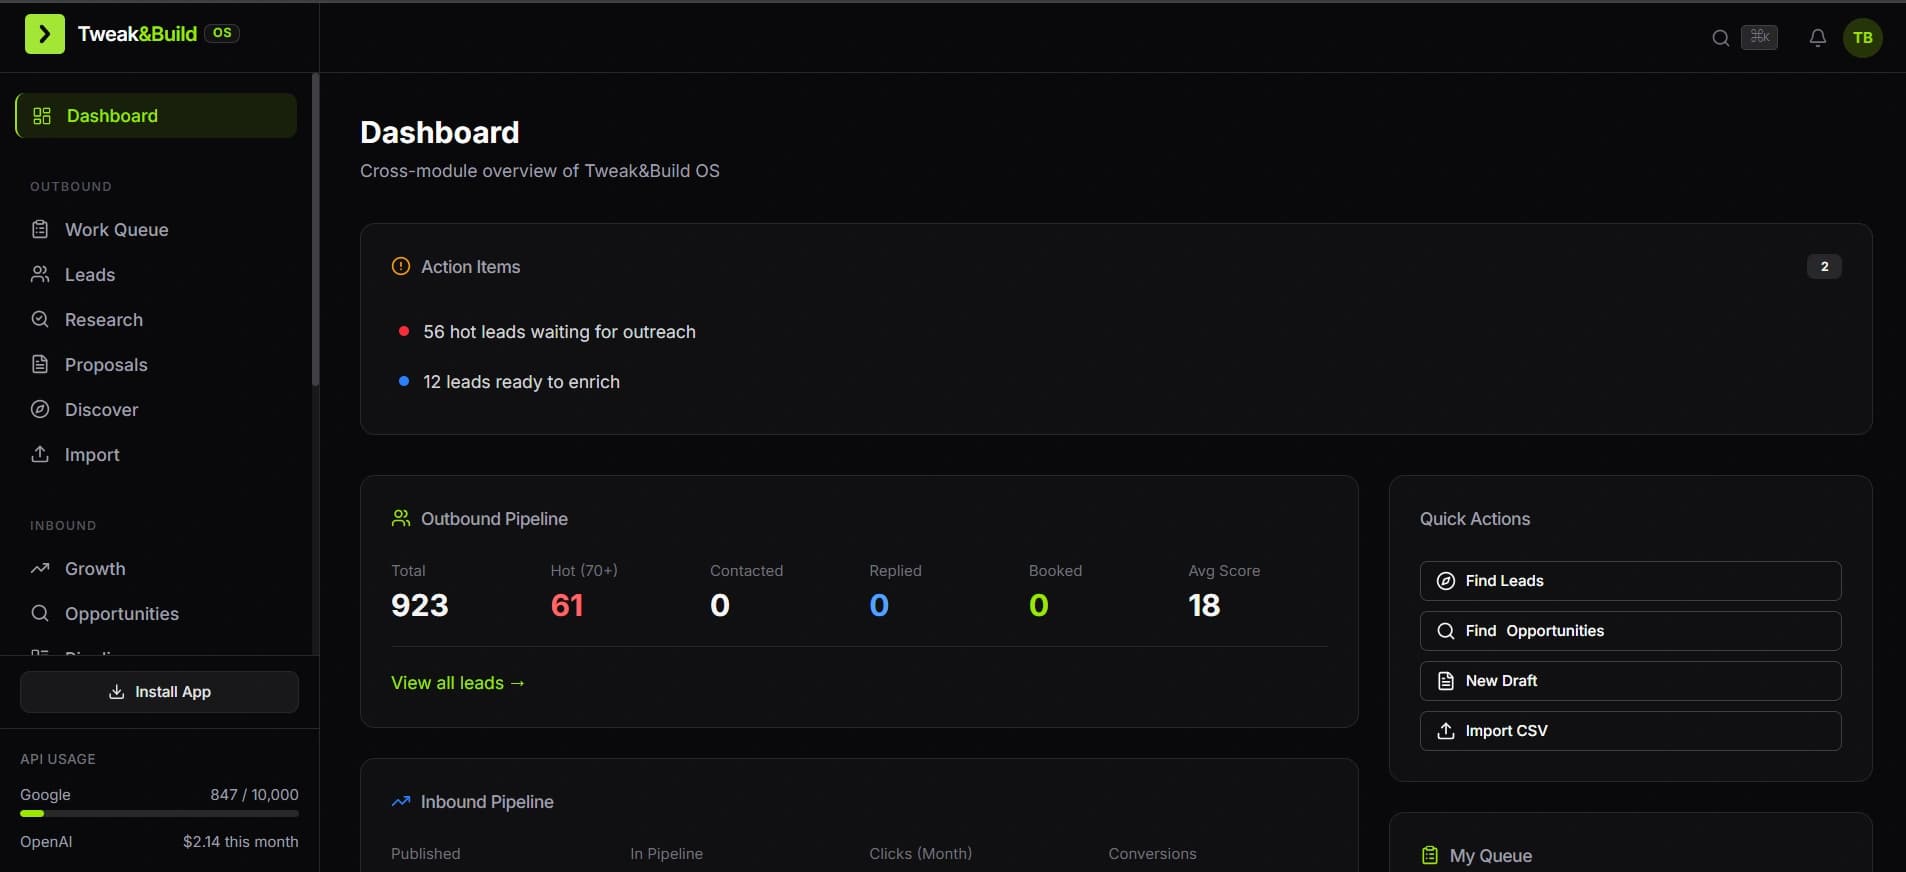Click the Total value 923
The width and height of the screenshot is (1906, 872).
point(420,605)
